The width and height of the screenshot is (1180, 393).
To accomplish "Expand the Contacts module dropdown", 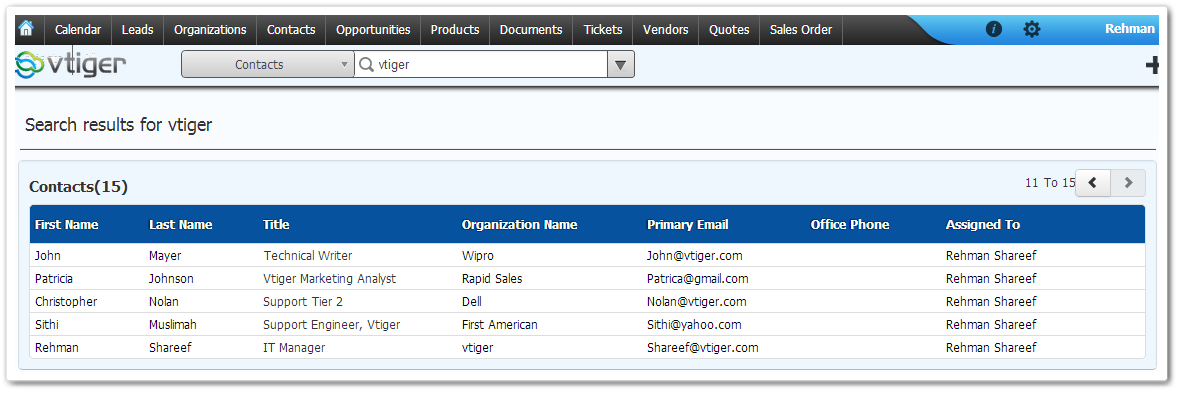I will 268,65.
